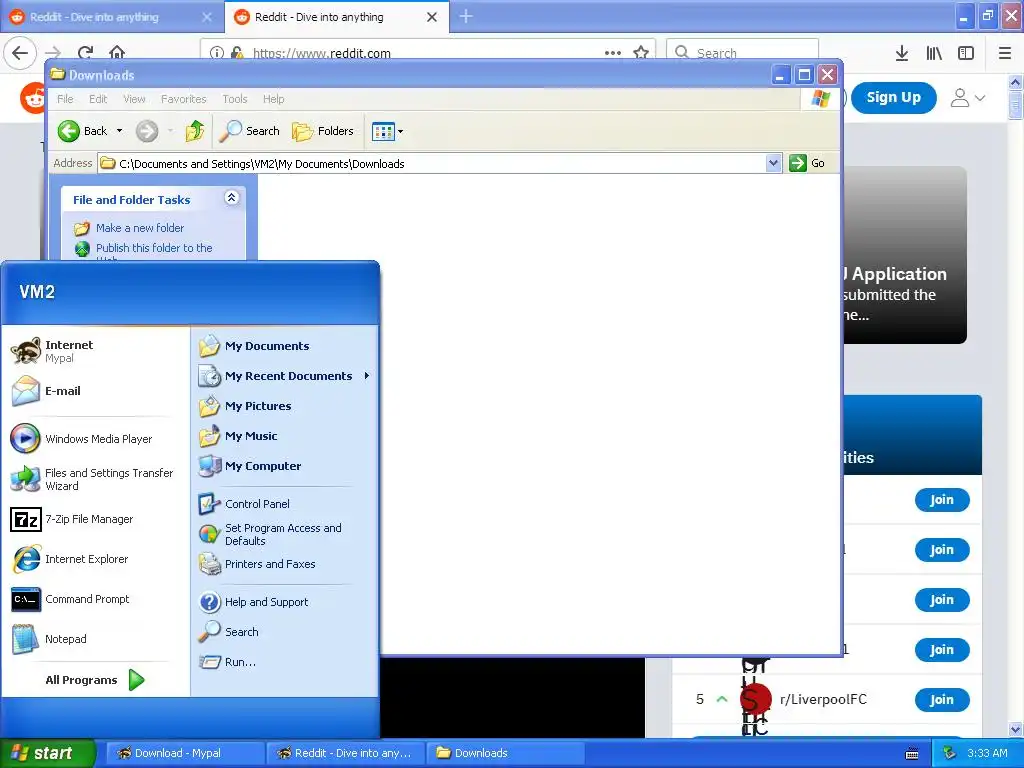The height and width of the screenshot is (768, 1024).
Task: Open a new browser tab
Action: click(466, 16)
